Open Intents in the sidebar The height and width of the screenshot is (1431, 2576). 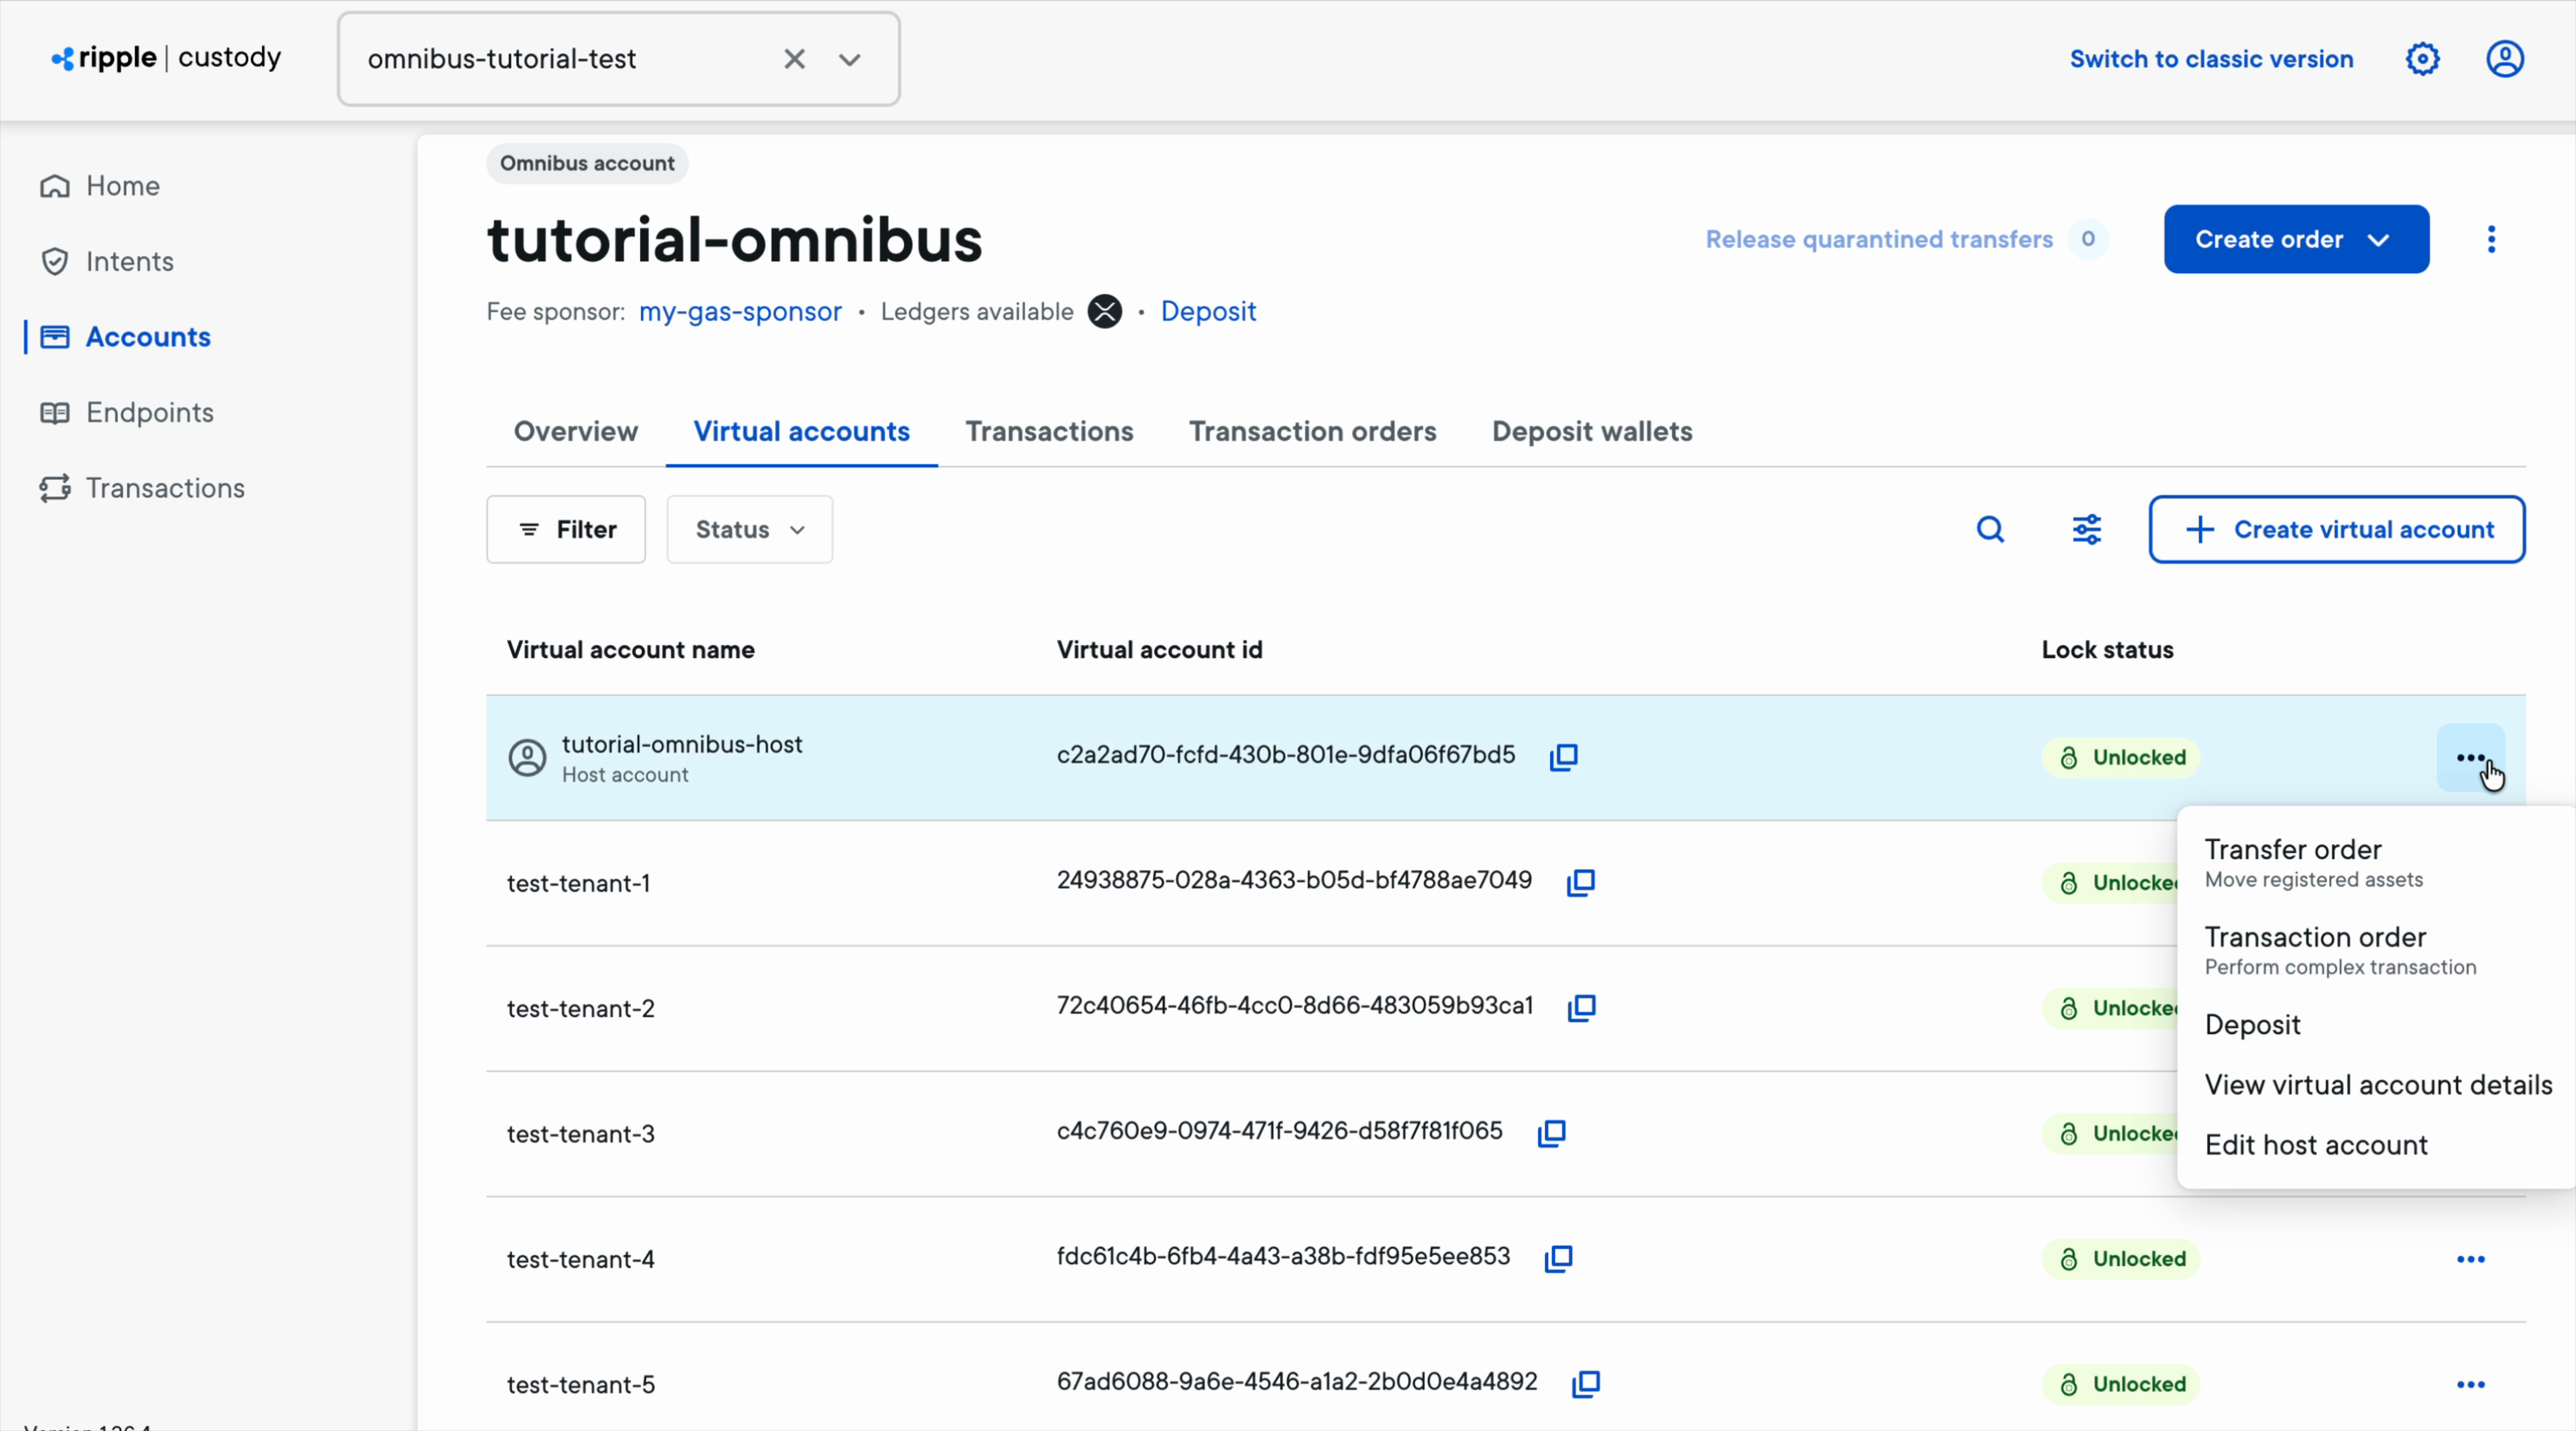[x=130, y=261]
